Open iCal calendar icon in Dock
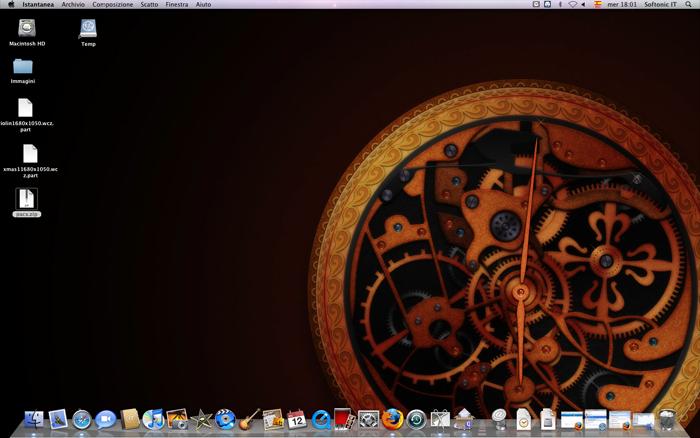This screenshot has width=700, height=438. point(297,420)
